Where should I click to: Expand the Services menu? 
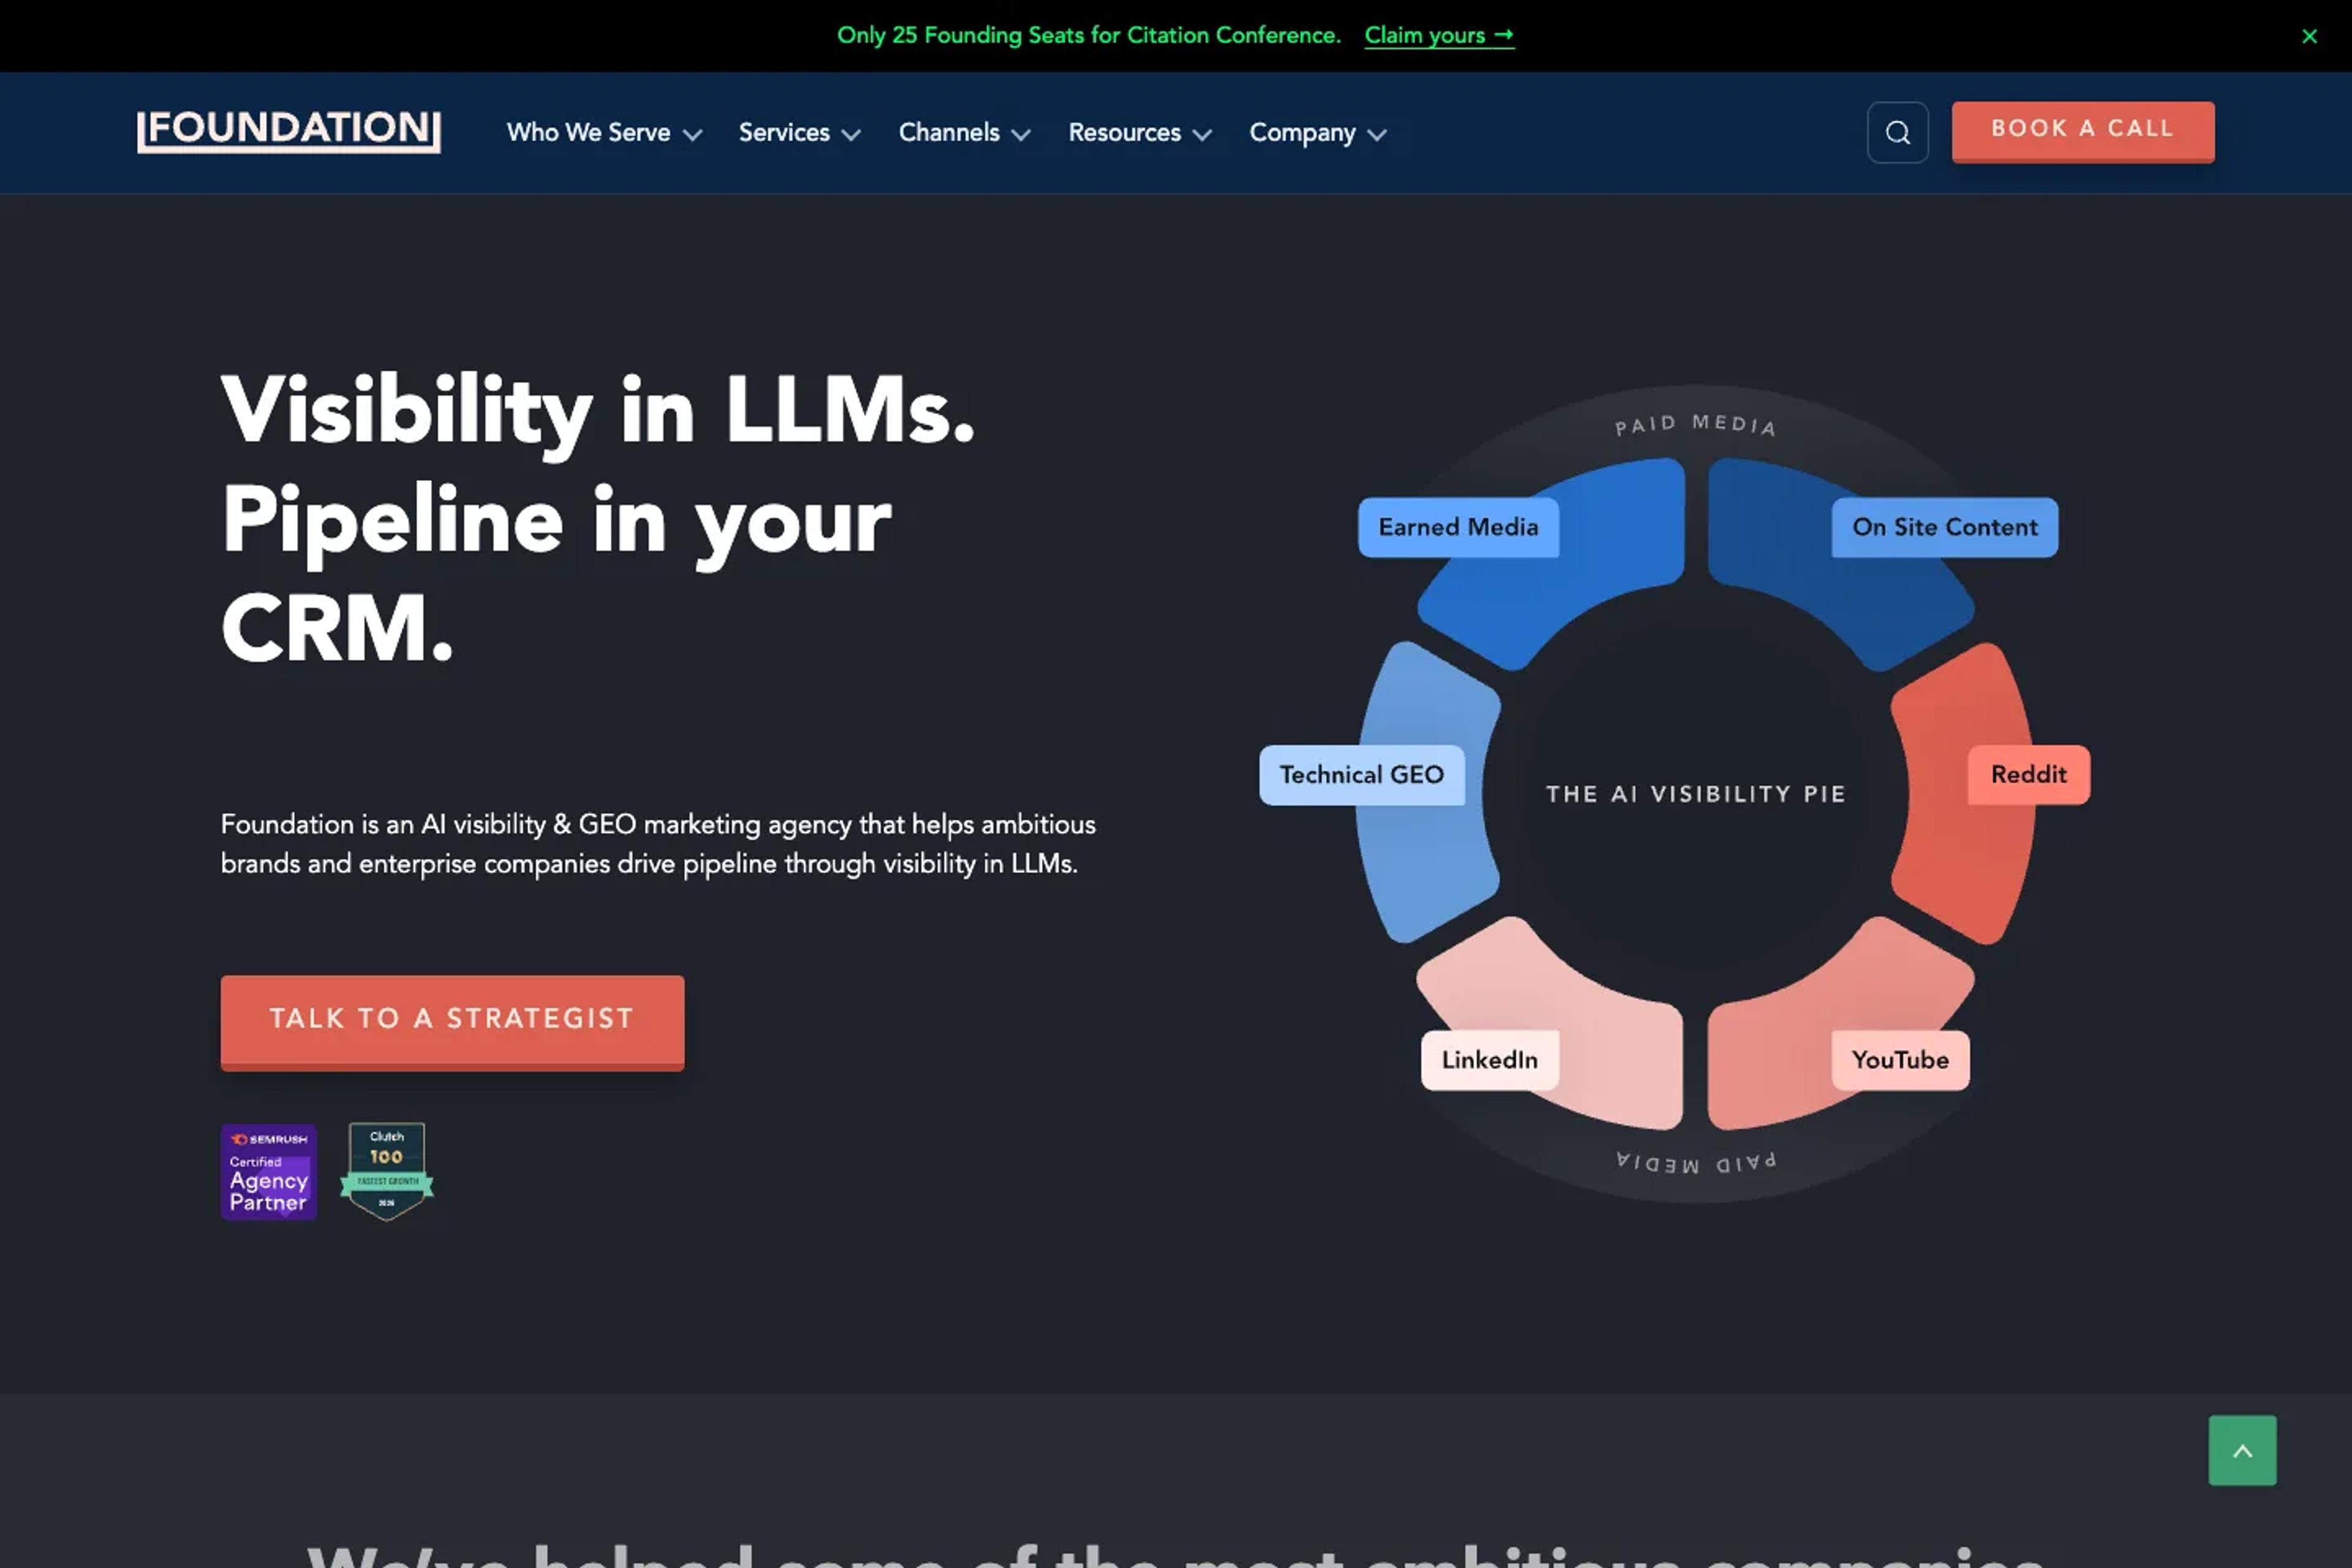pos(799,133)
